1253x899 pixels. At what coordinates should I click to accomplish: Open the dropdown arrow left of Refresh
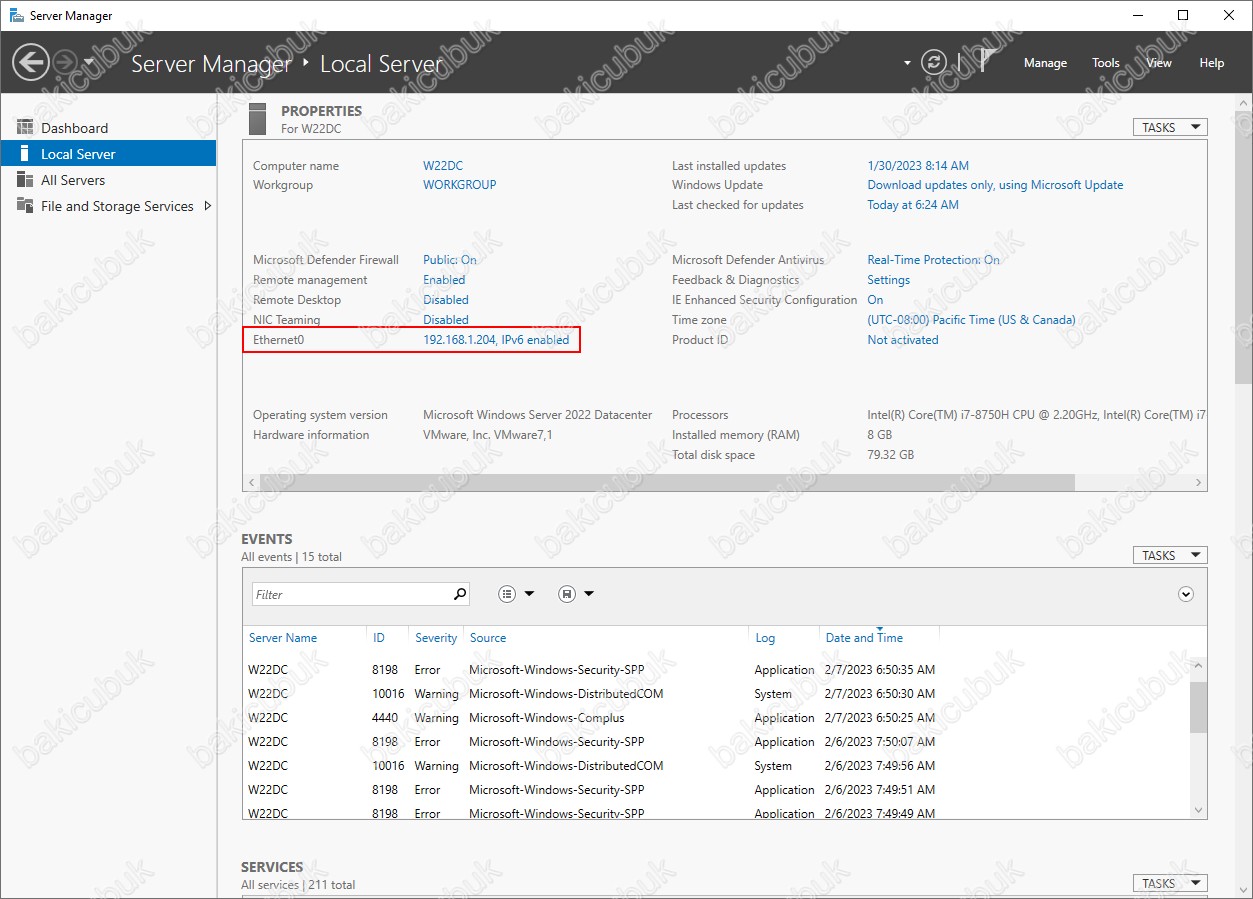[x=908, y=63]
